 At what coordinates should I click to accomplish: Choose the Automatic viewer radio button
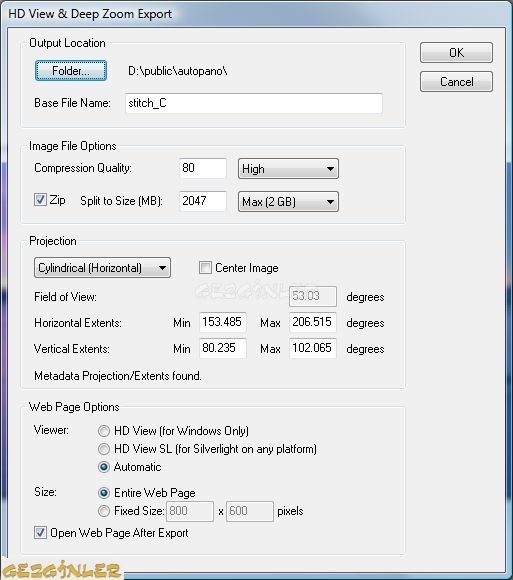[x=104, y=467]
